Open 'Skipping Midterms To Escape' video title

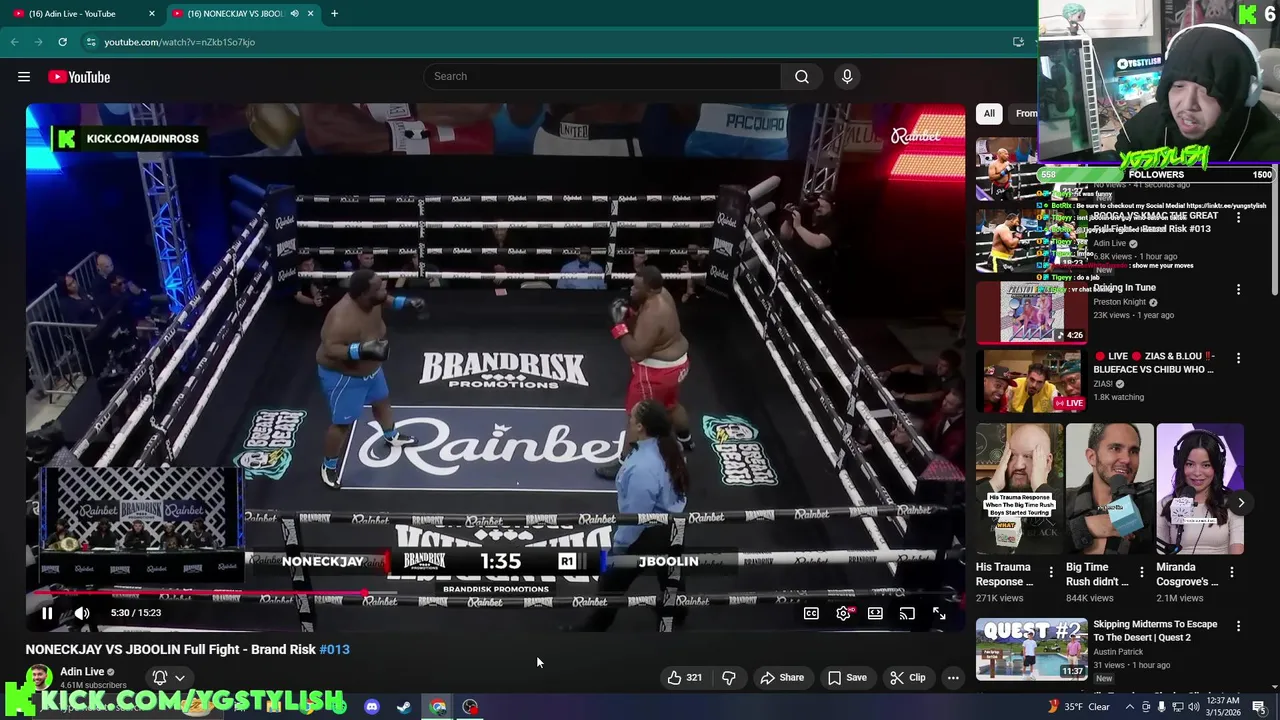click(1155, 631)
